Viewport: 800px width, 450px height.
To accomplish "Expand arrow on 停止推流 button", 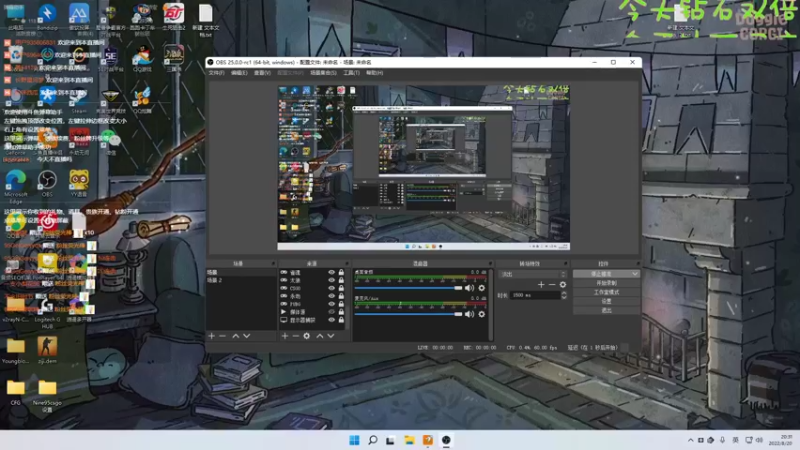I will coord(635,274).
